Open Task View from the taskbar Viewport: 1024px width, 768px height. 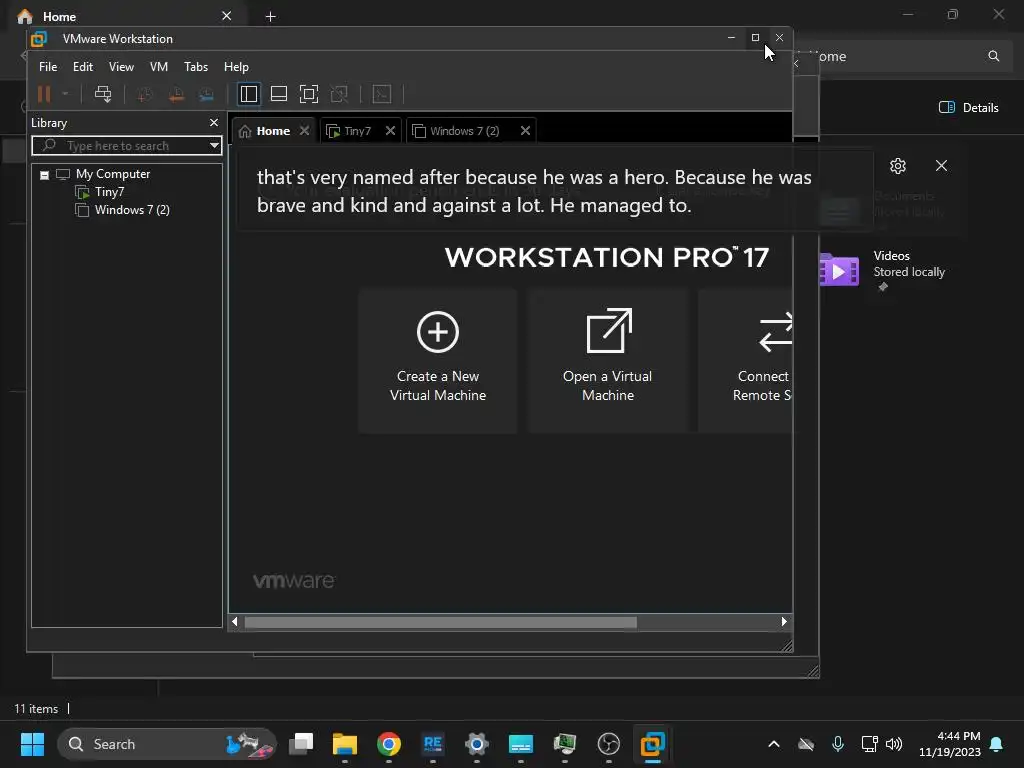click(301, 744)
